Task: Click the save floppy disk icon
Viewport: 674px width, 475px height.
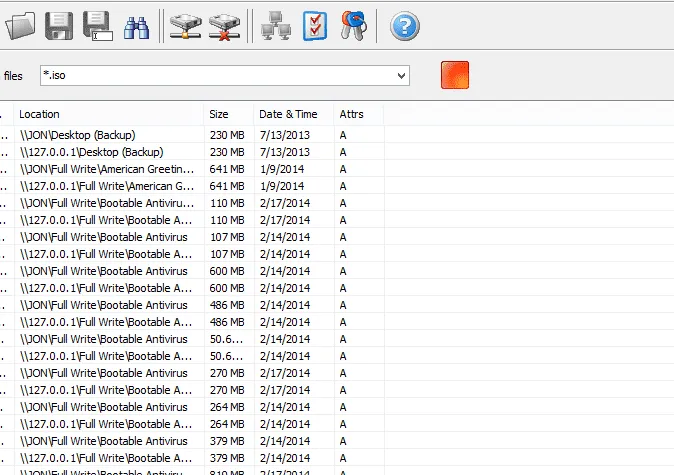Action: coord(58,25)
